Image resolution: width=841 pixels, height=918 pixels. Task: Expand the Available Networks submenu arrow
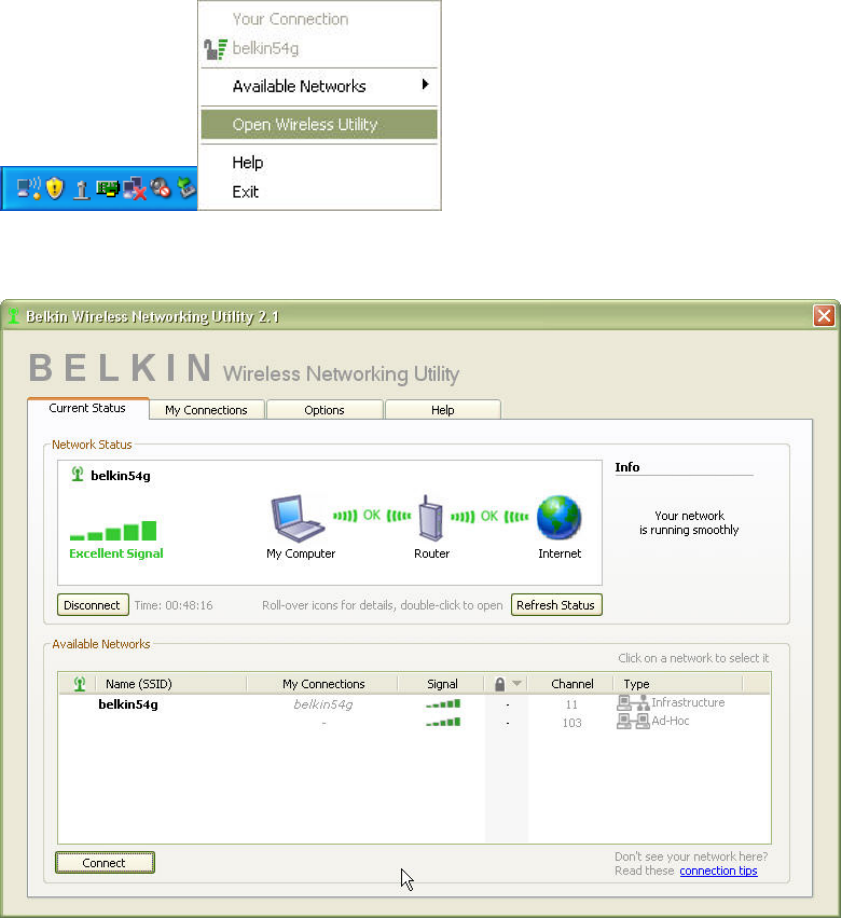click(x=425, y=85)
